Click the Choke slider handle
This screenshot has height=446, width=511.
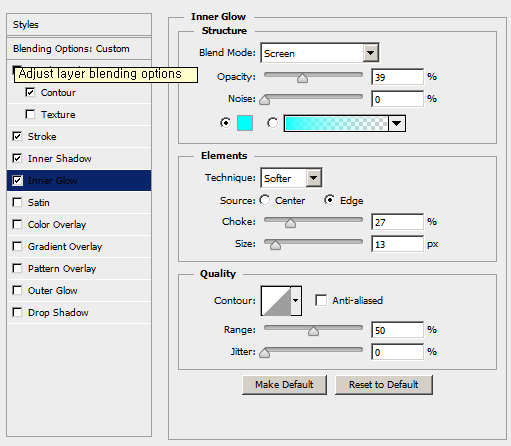290,223
